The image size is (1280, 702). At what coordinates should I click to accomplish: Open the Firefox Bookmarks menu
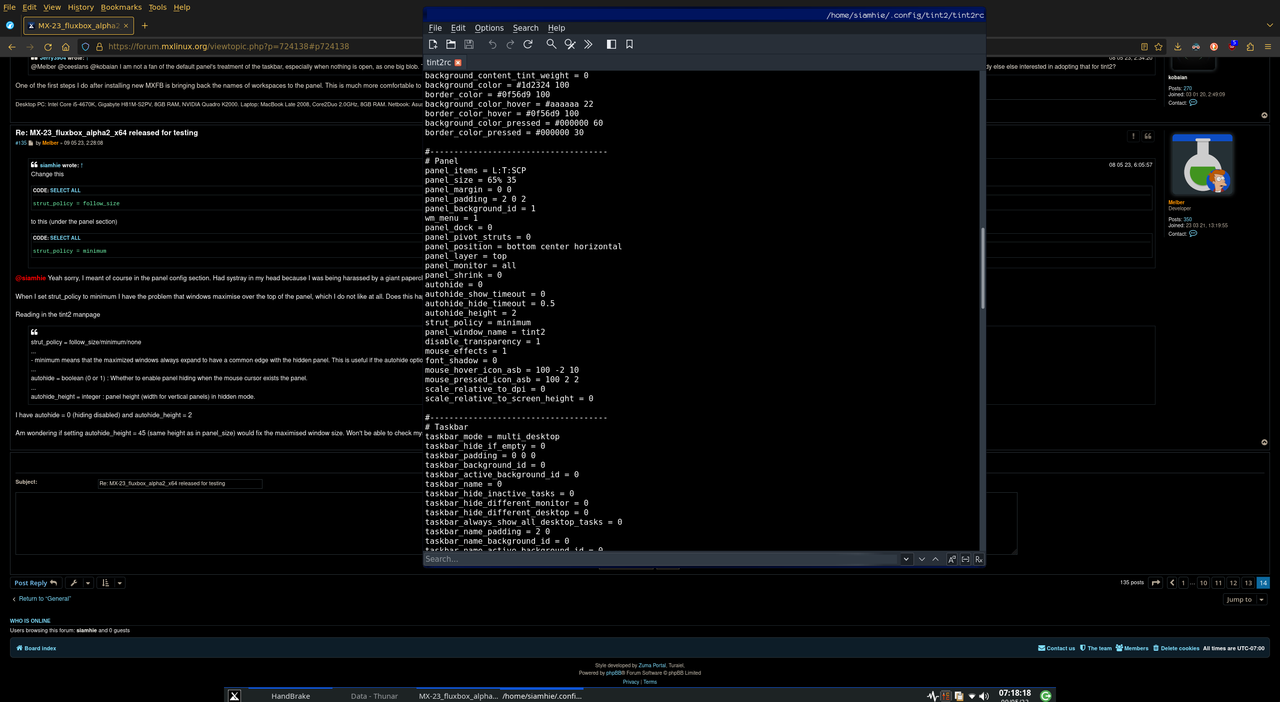[121, 7]
